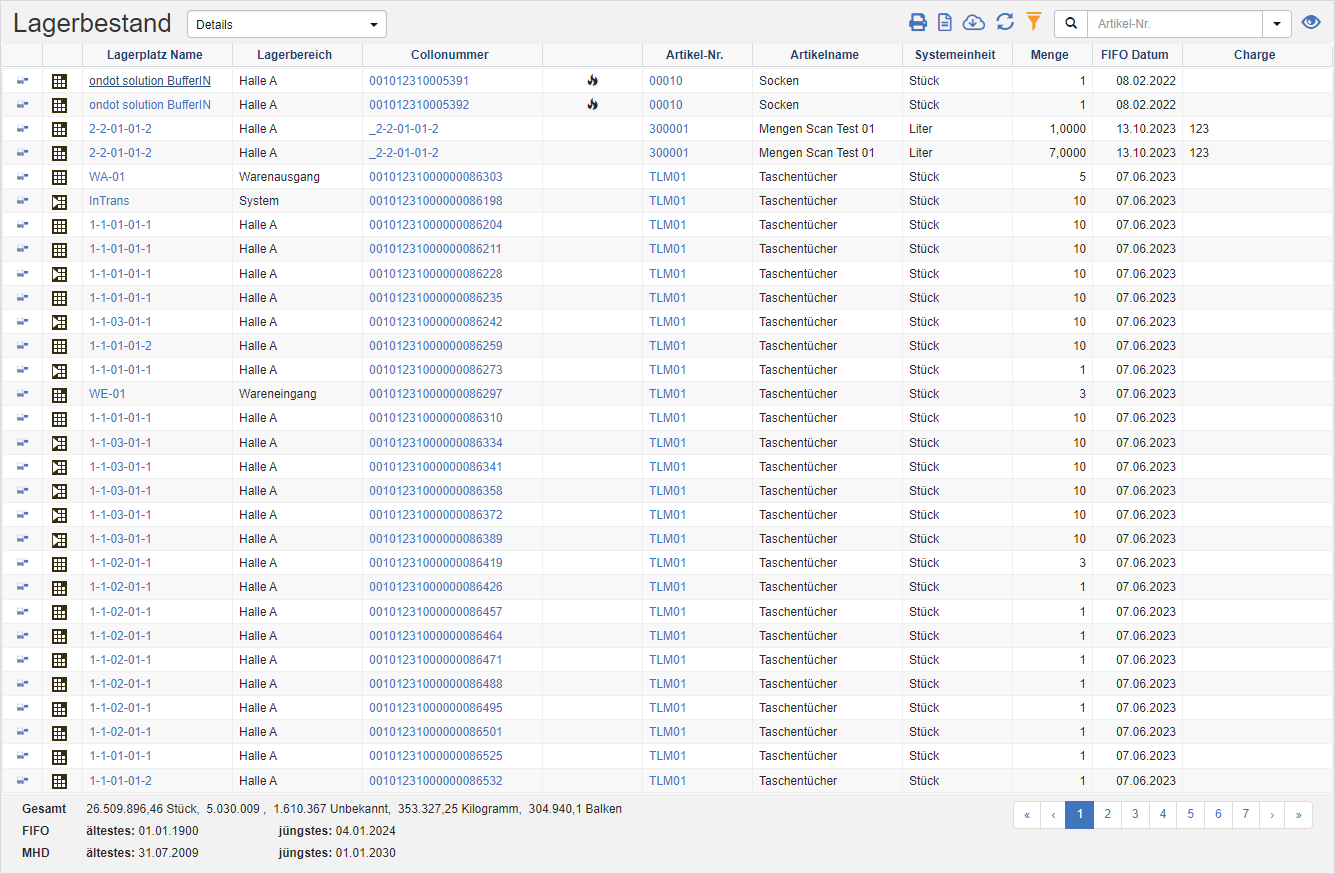The image size is (1335, 874).
Task: Click the forklift icon in the WA-01 row
Action: tap(22, 177)
